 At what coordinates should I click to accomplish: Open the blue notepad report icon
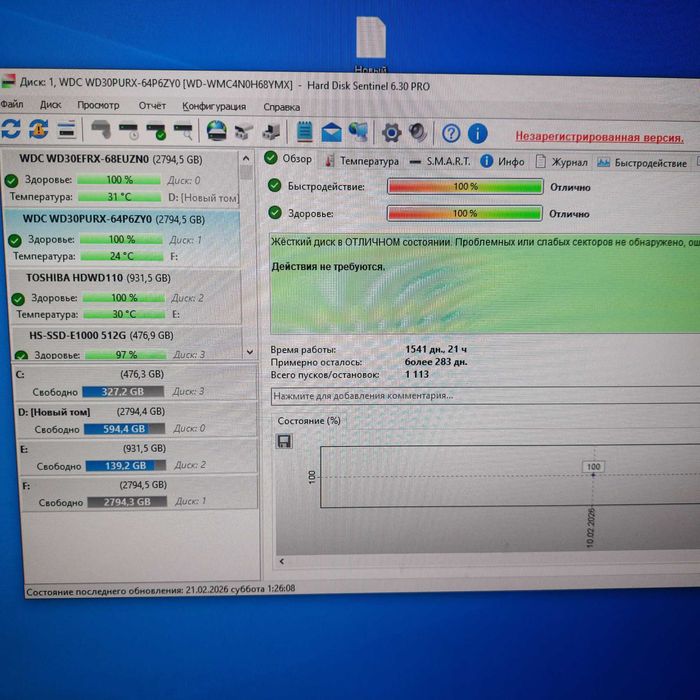tap(305, 132)
